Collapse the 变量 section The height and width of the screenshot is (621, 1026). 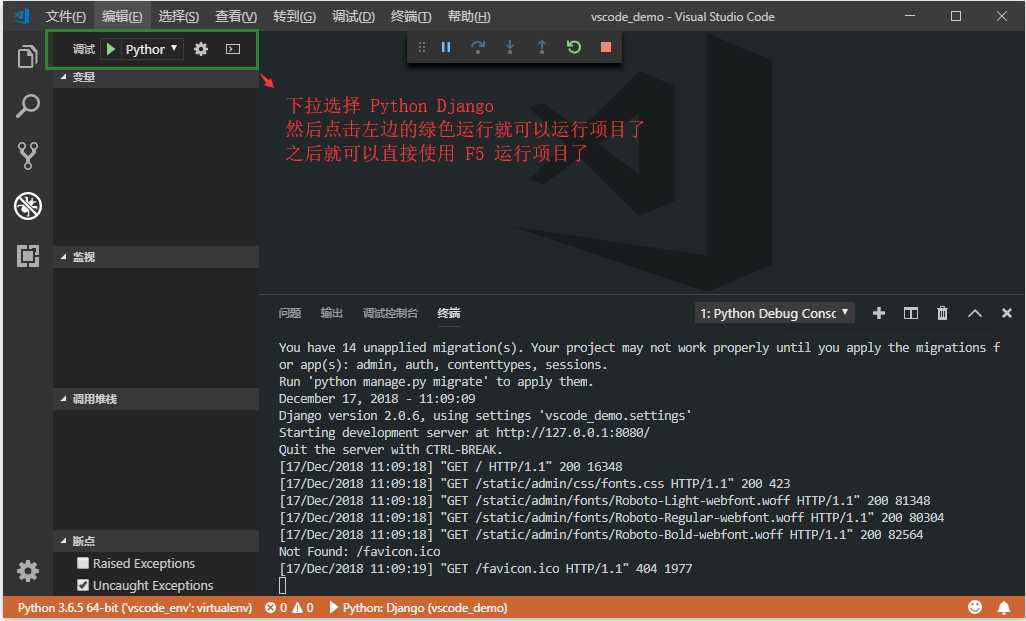156,77
